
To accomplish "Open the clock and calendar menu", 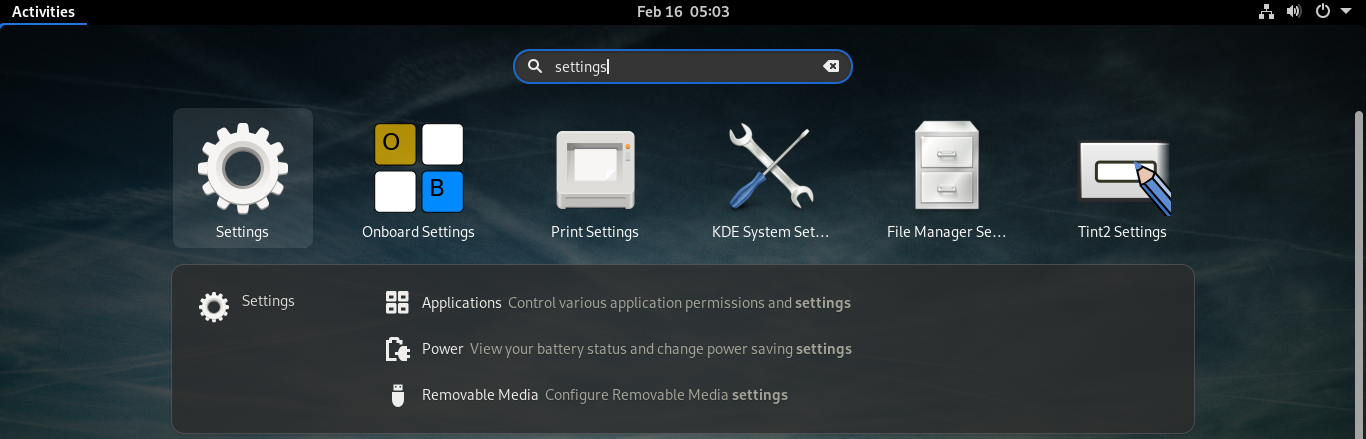I will [x=683, y=12].
